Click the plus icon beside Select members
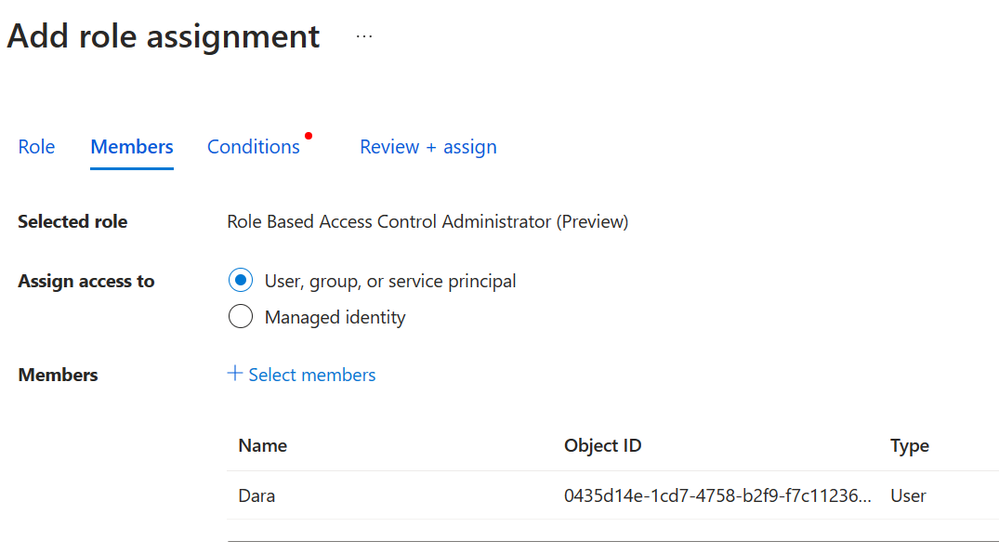 (235, 374)
